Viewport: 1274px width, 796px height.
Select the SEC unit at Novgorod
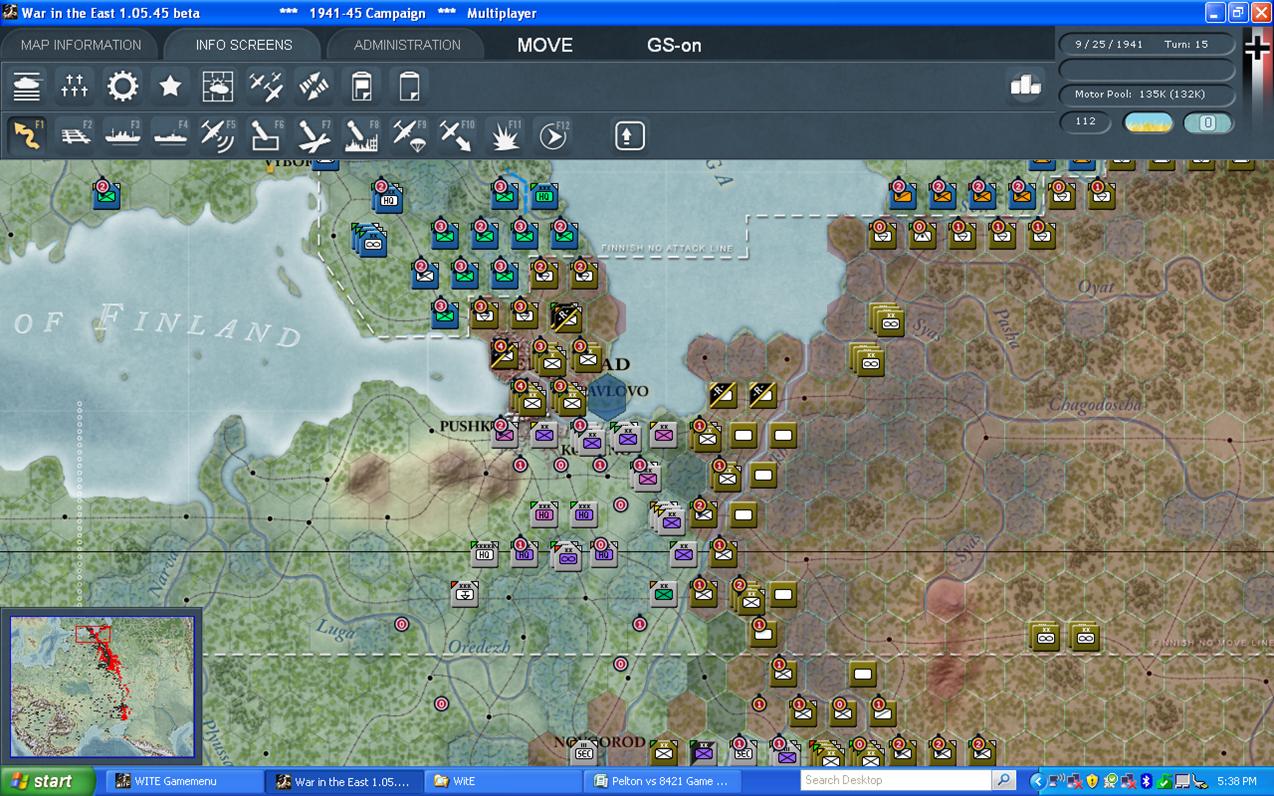(585, 751)
